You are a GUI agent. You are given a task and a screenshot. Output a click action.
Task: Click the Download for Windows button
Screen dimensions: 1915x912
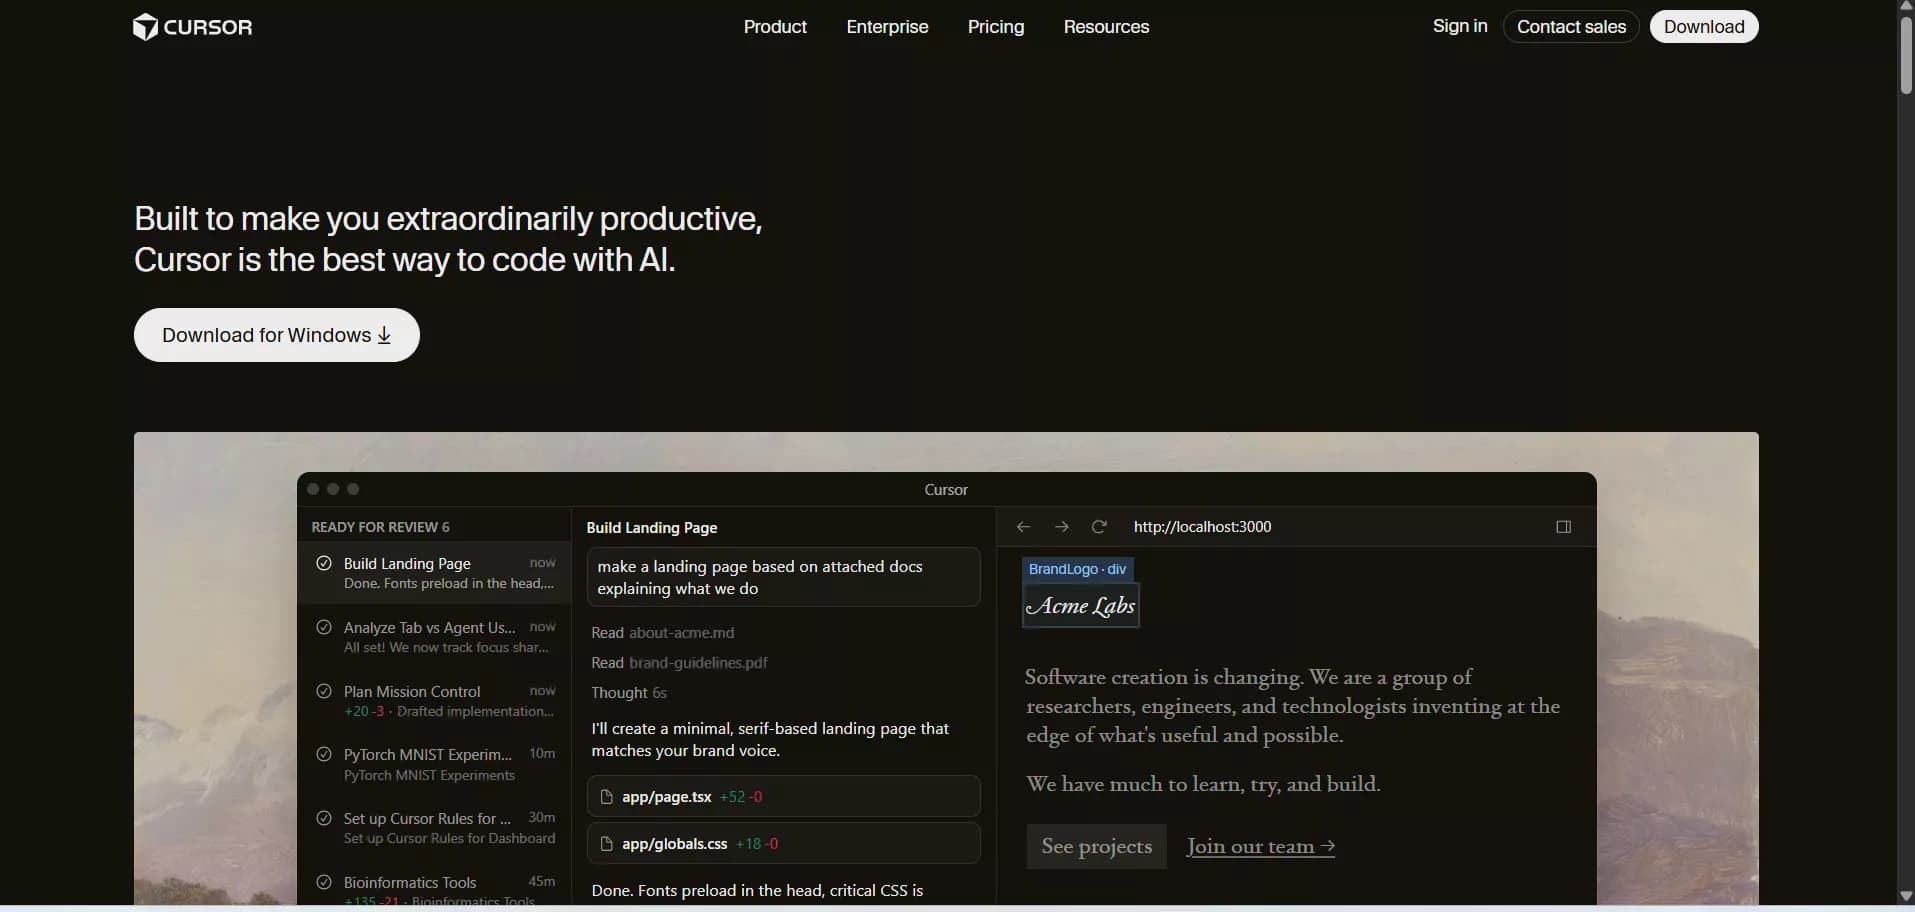click(x=277, y=335)
